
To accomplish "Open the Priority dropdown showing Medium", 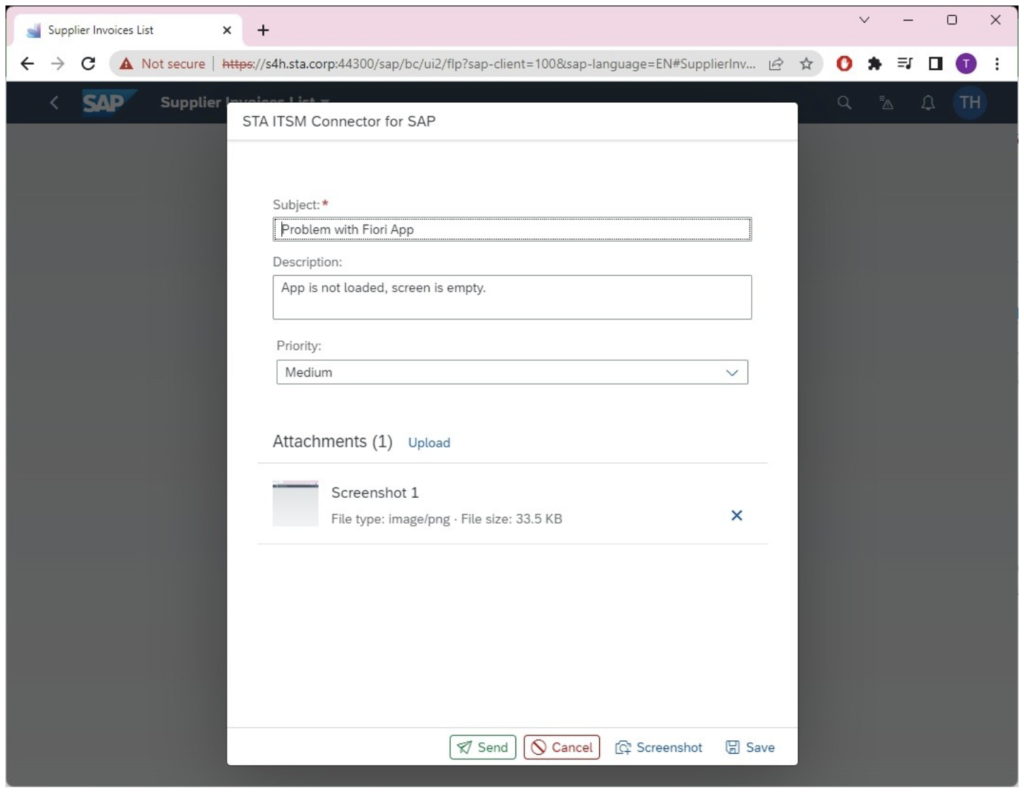I will [512, 372].
